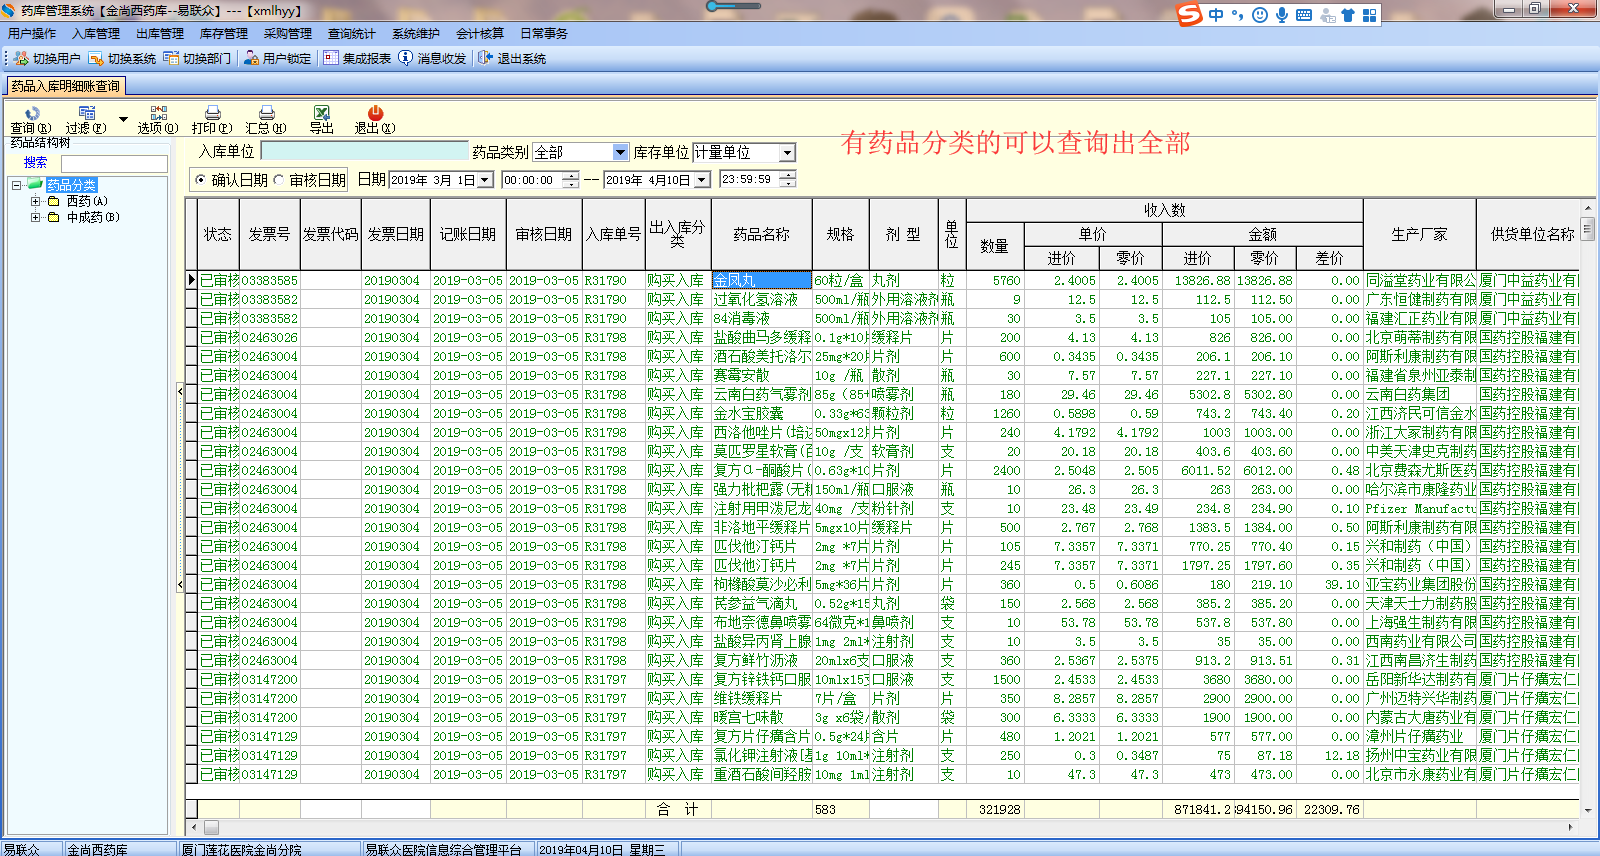Close the query with 退出(X)
Viewport: 1600px width, 856px height.
coord(375,120)
